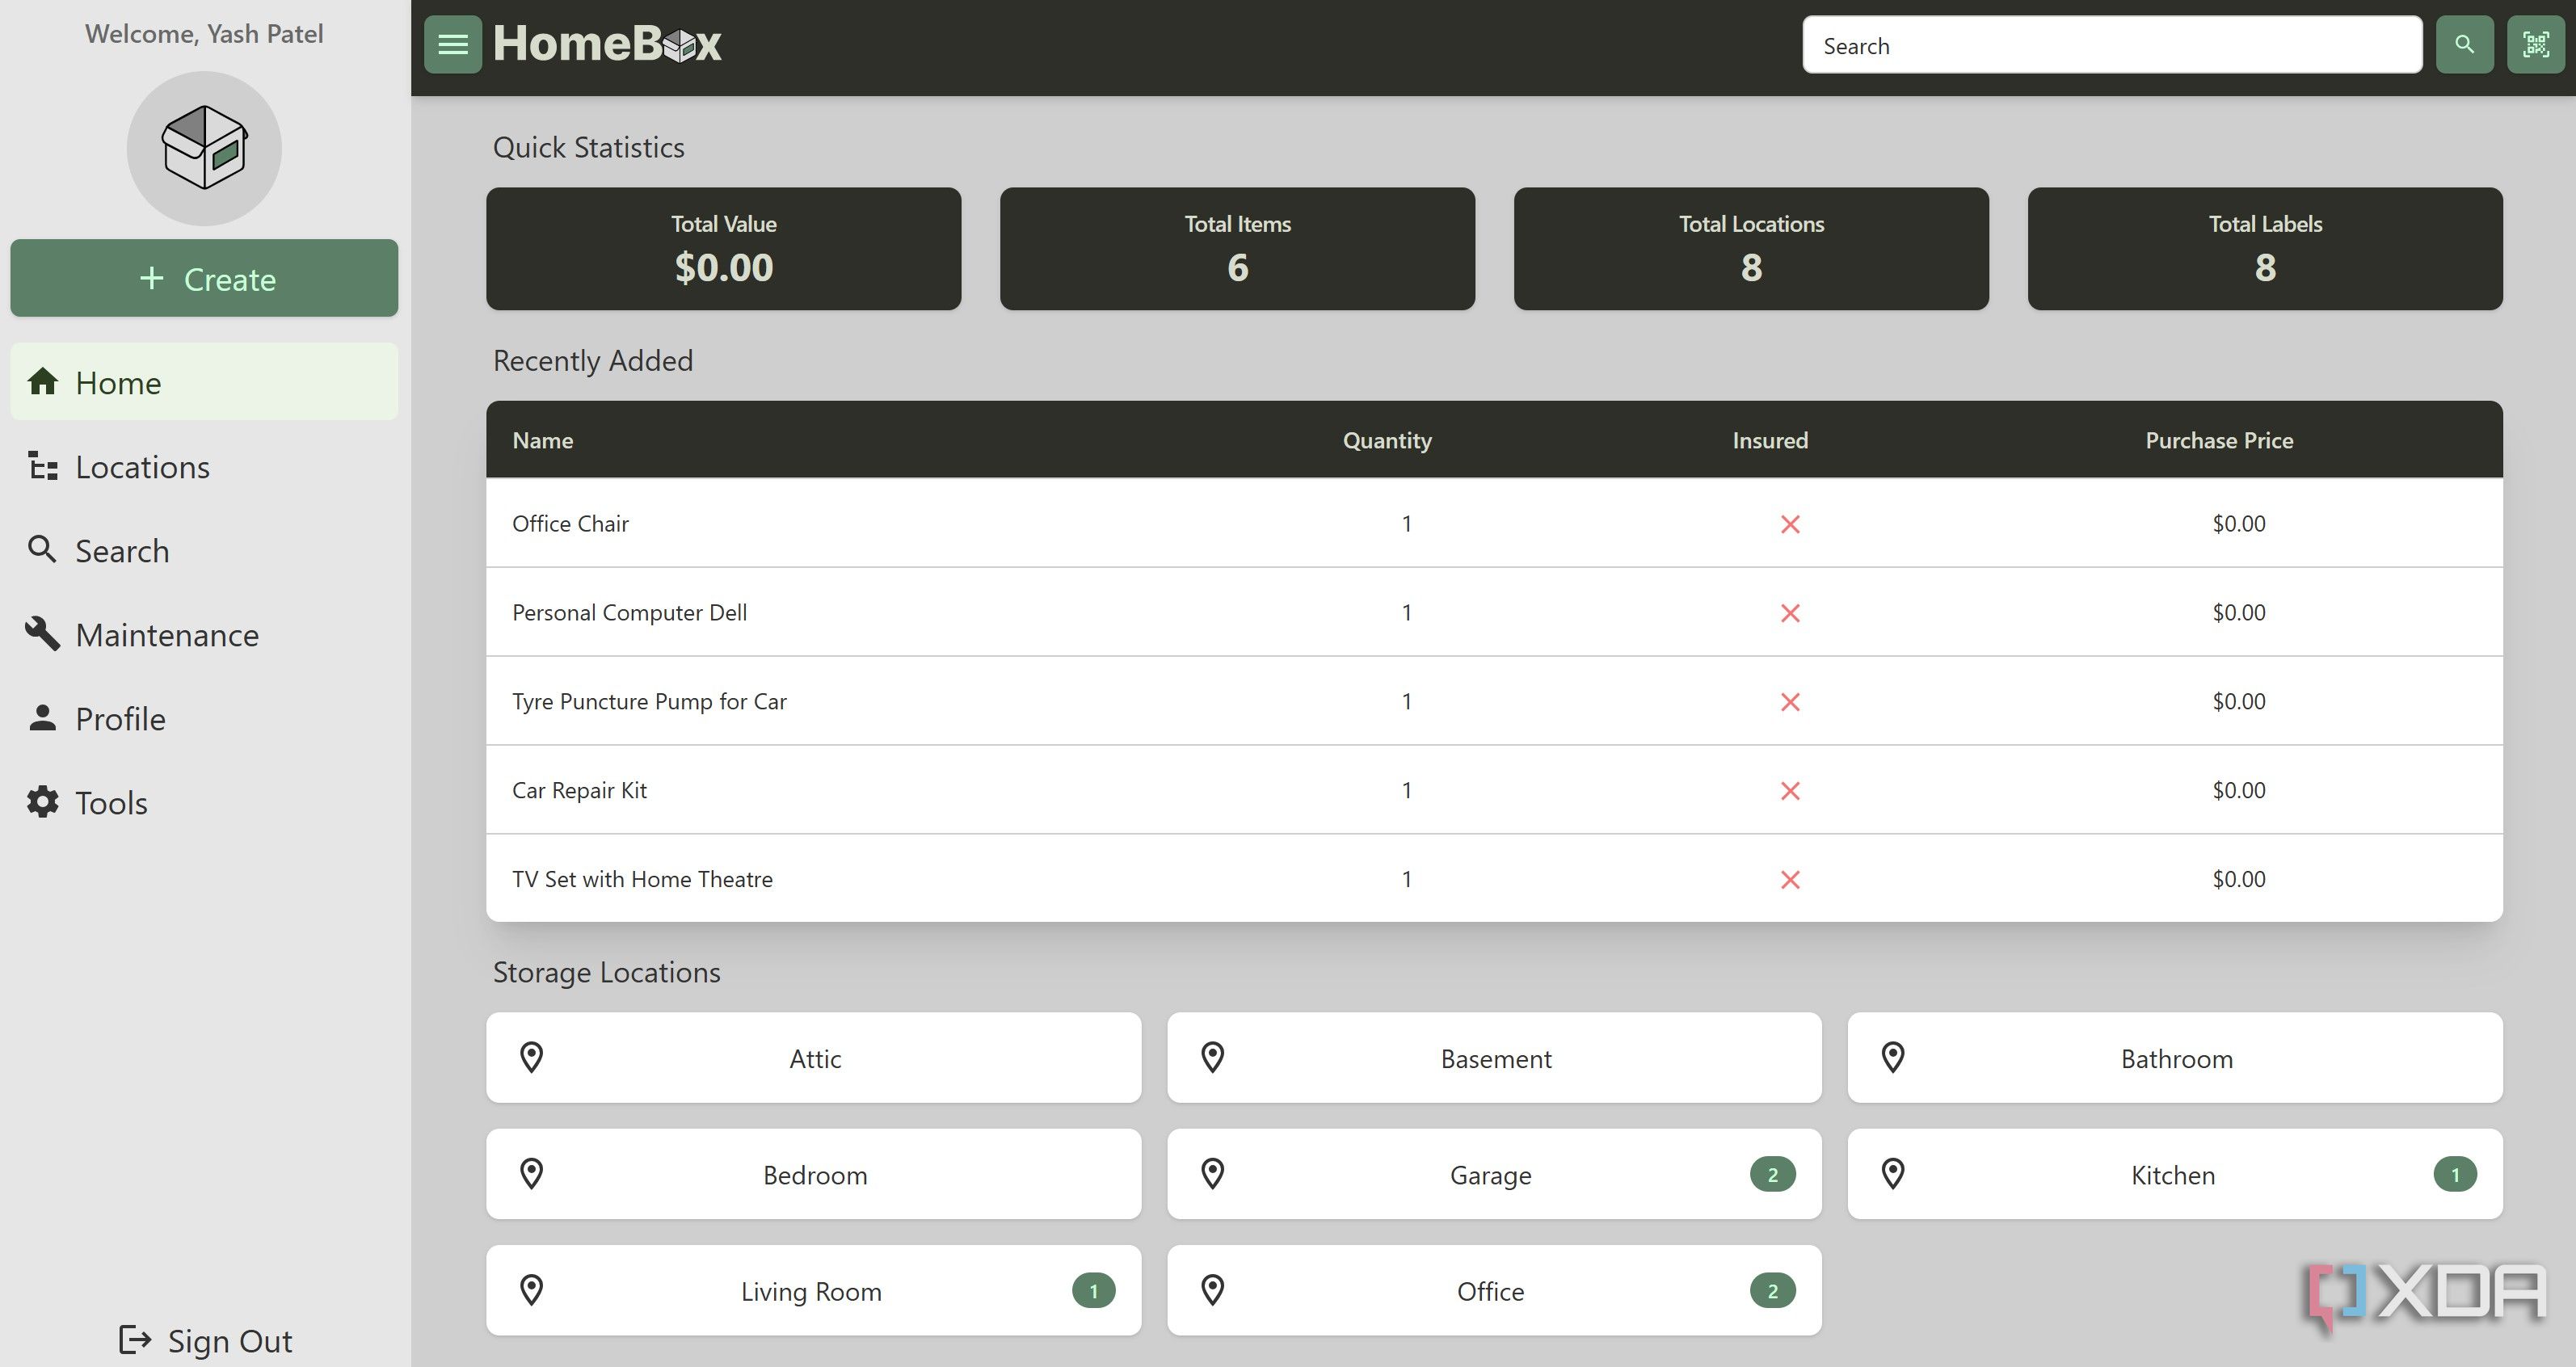2576x1367 pixels.
Task: Click the wrench icon beside Maintenance
Action: (x=42, y=633)
